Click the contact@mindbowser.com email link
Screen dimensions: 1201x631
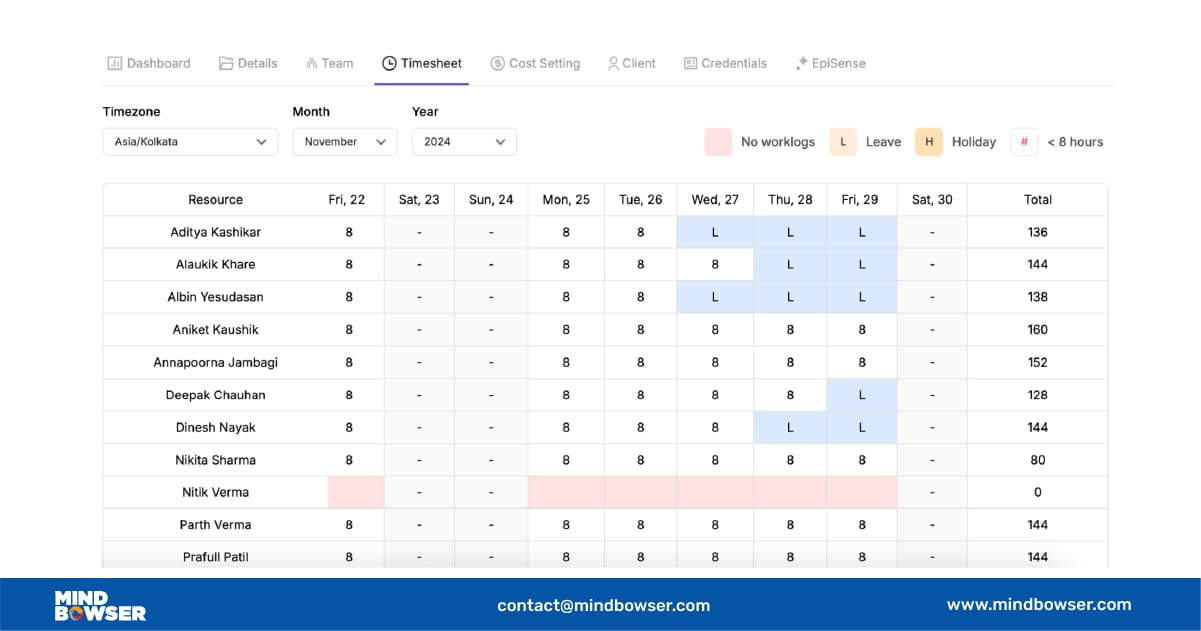(x=604, y=604)
